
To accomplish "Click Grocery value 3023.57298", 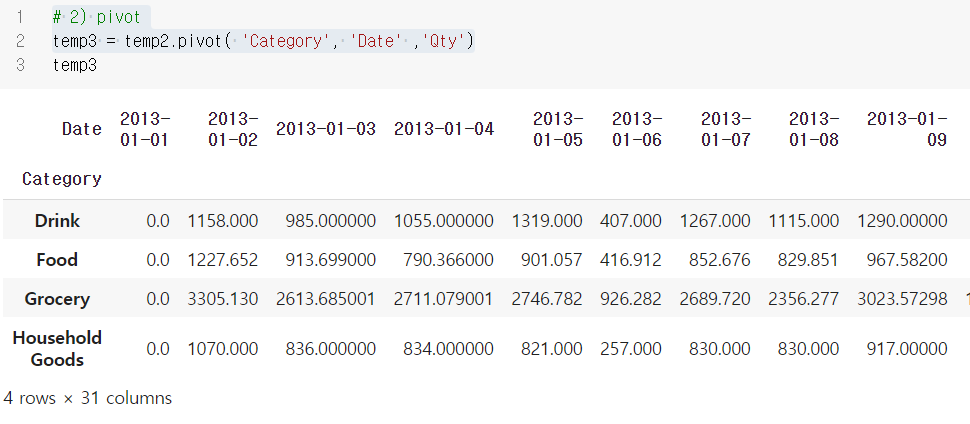I will point(902,299).
